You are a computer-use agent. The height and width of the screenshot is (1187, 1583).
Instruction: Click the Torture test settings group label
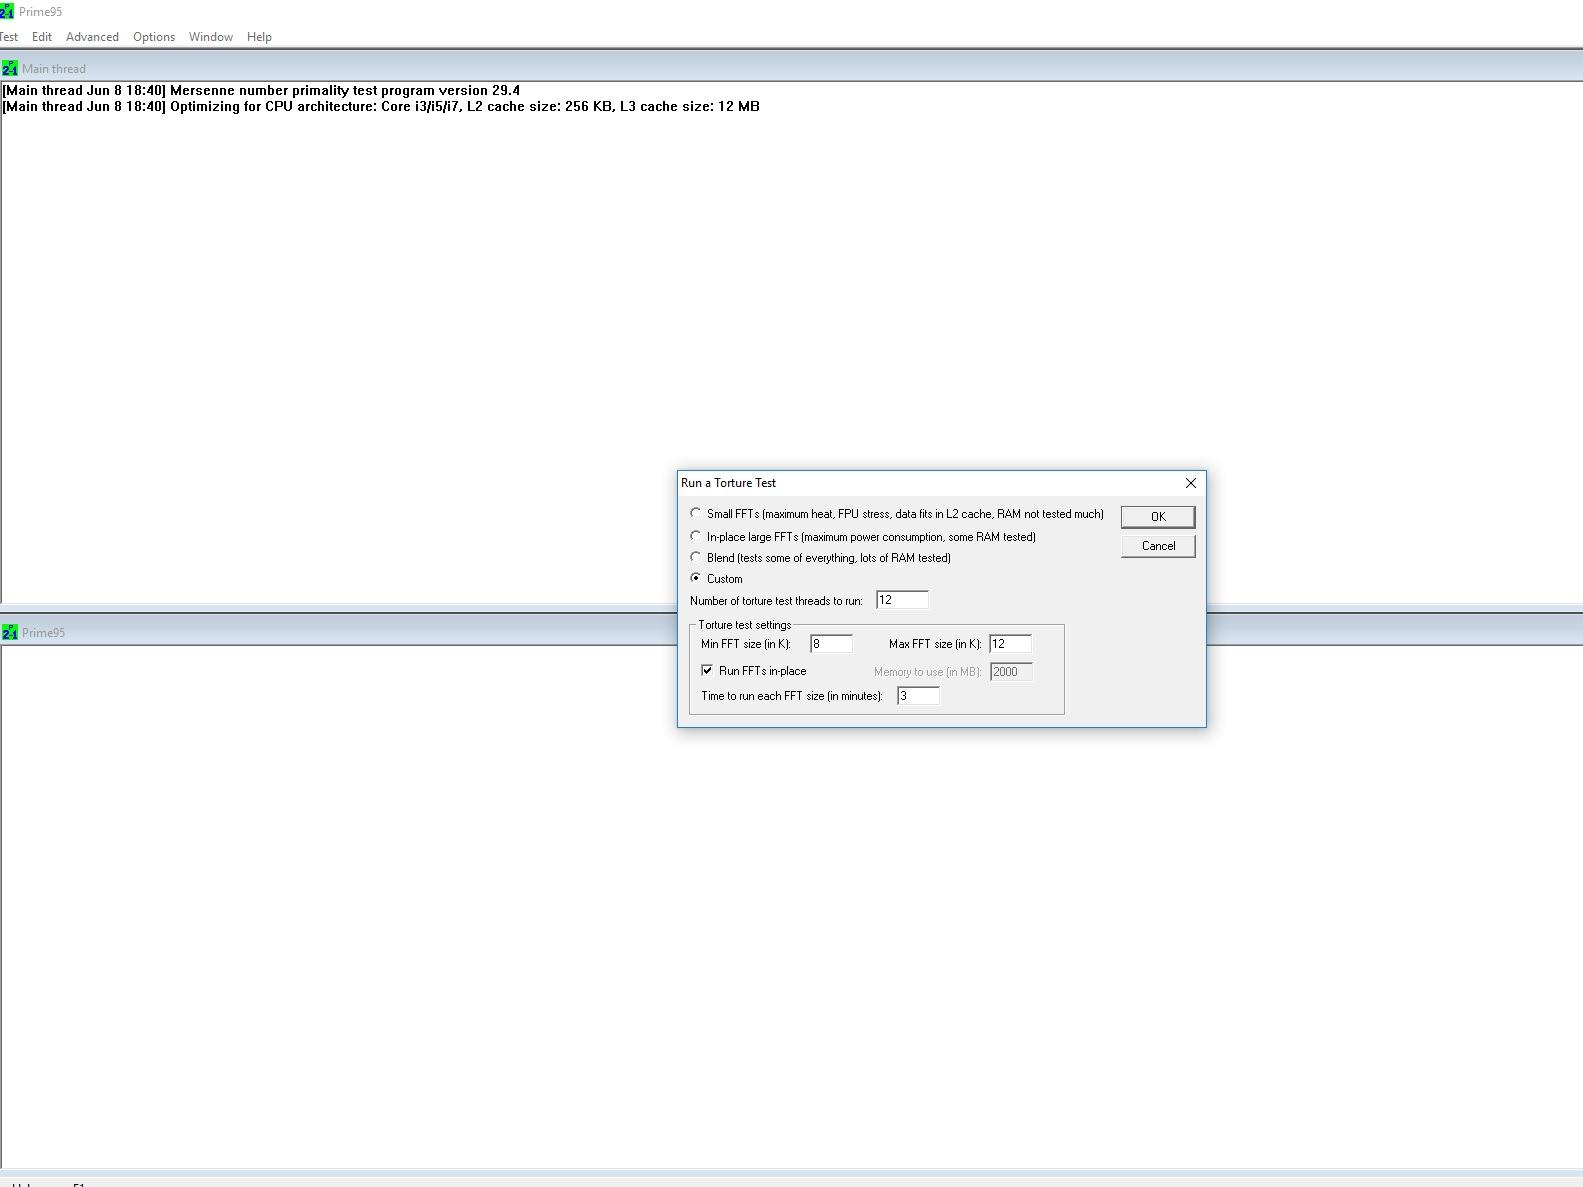coord(745,625)
